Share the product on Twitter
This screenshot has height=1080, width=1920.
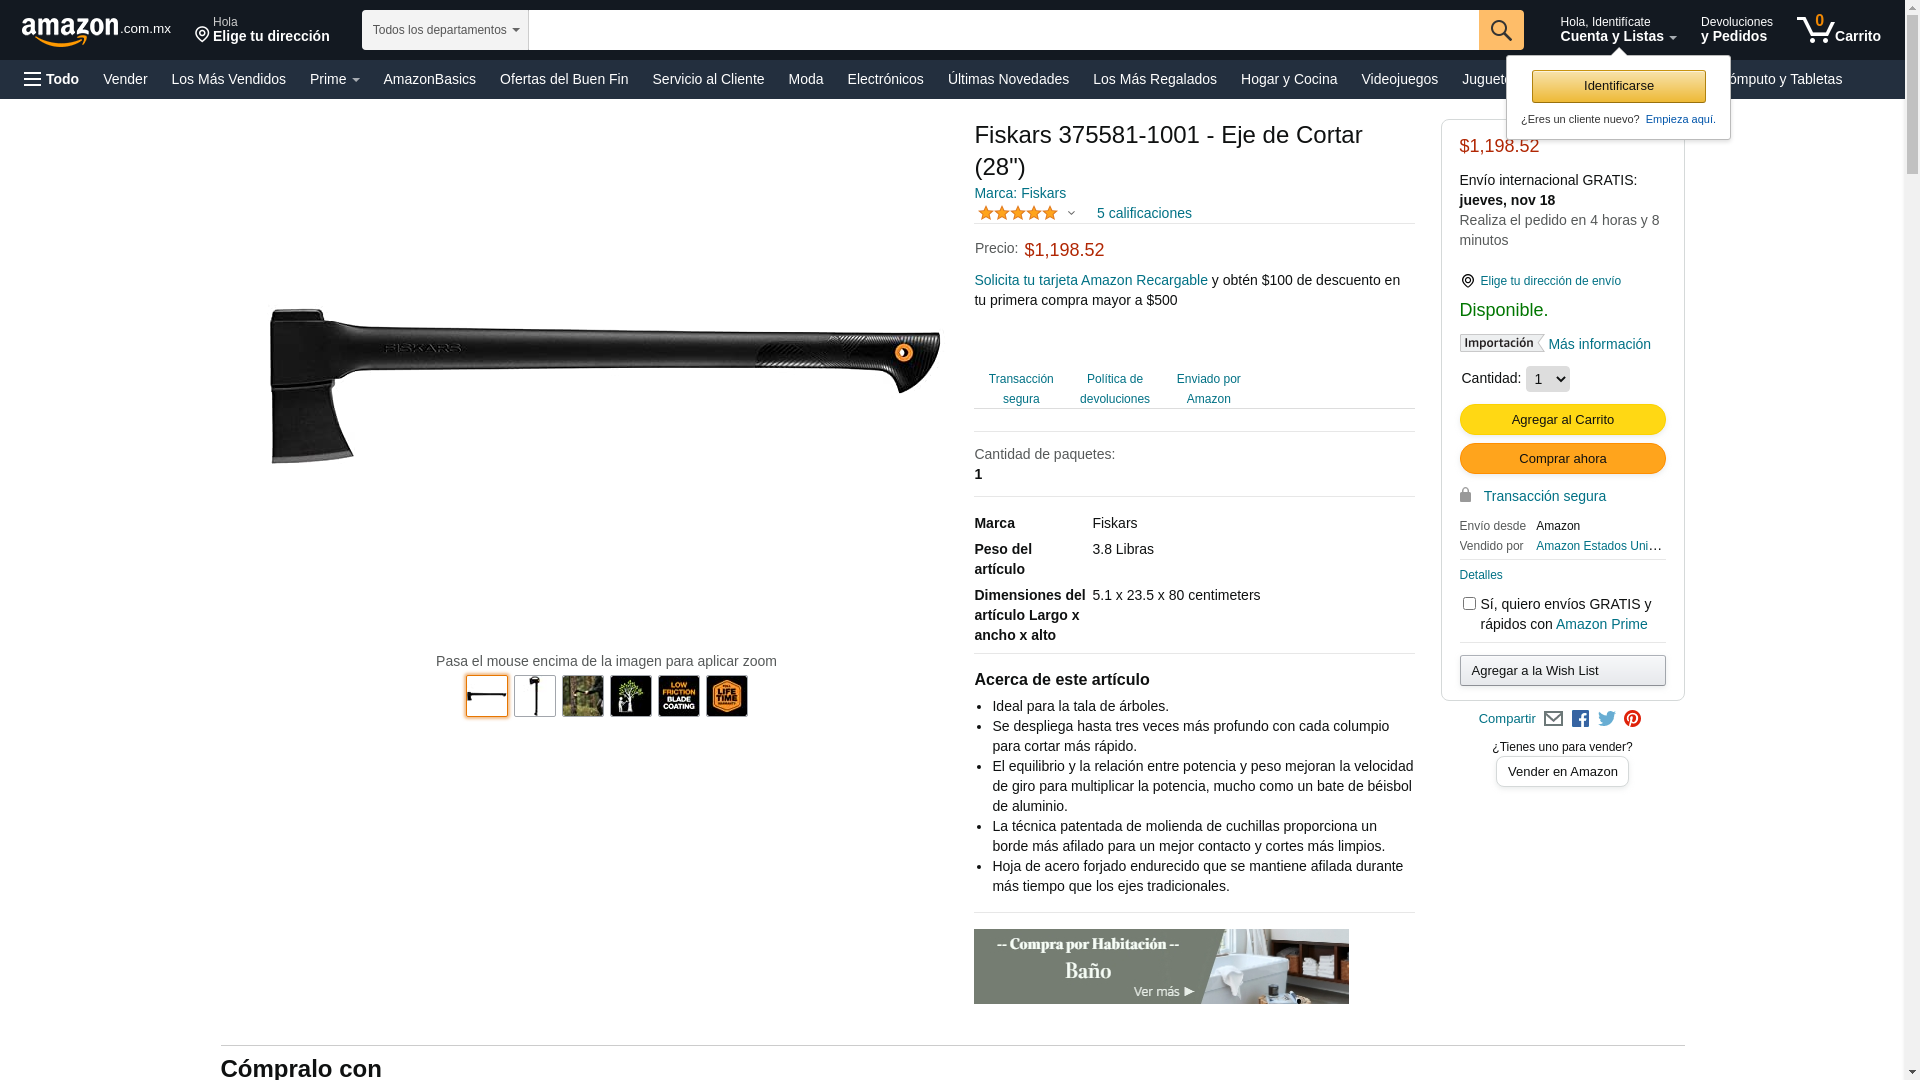coord(1607,719)
